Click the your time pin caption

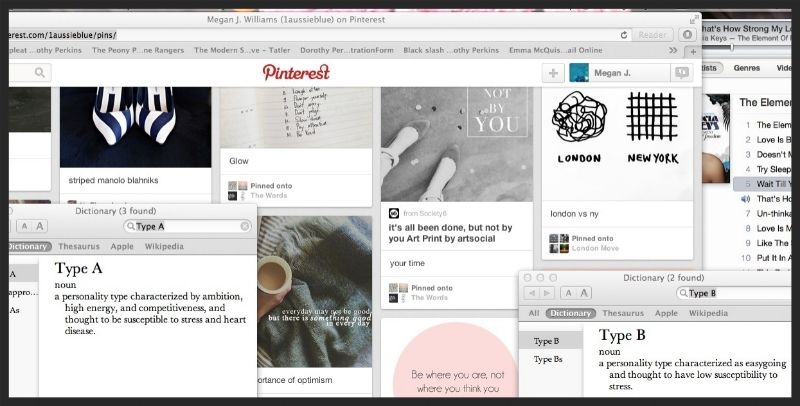coord(407,264)
